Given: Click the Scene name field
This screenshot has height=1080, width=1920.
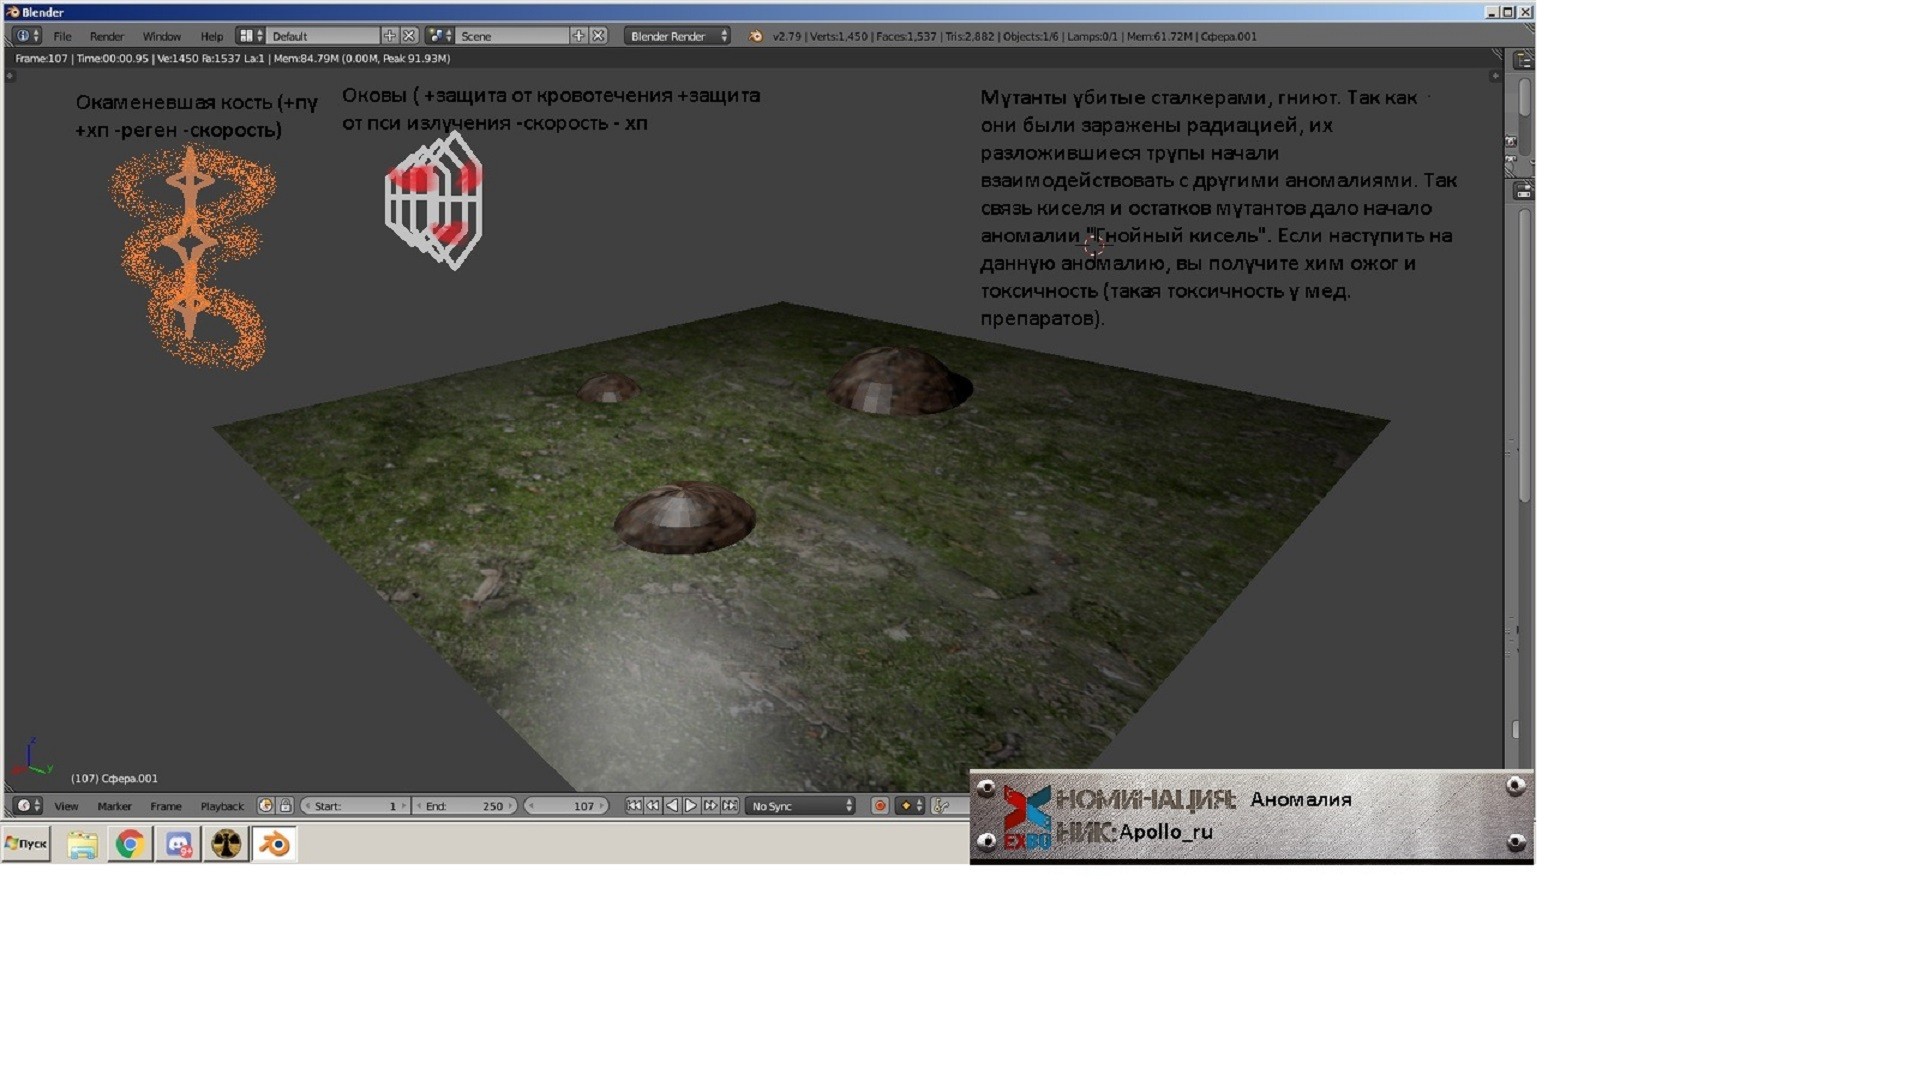Looking at the screenshot, I should click(x=513, y=36).
